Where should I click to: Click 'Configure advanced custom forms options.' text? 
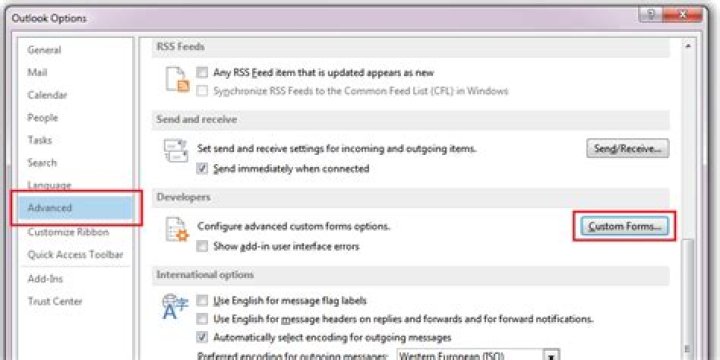tap(294, 226)
